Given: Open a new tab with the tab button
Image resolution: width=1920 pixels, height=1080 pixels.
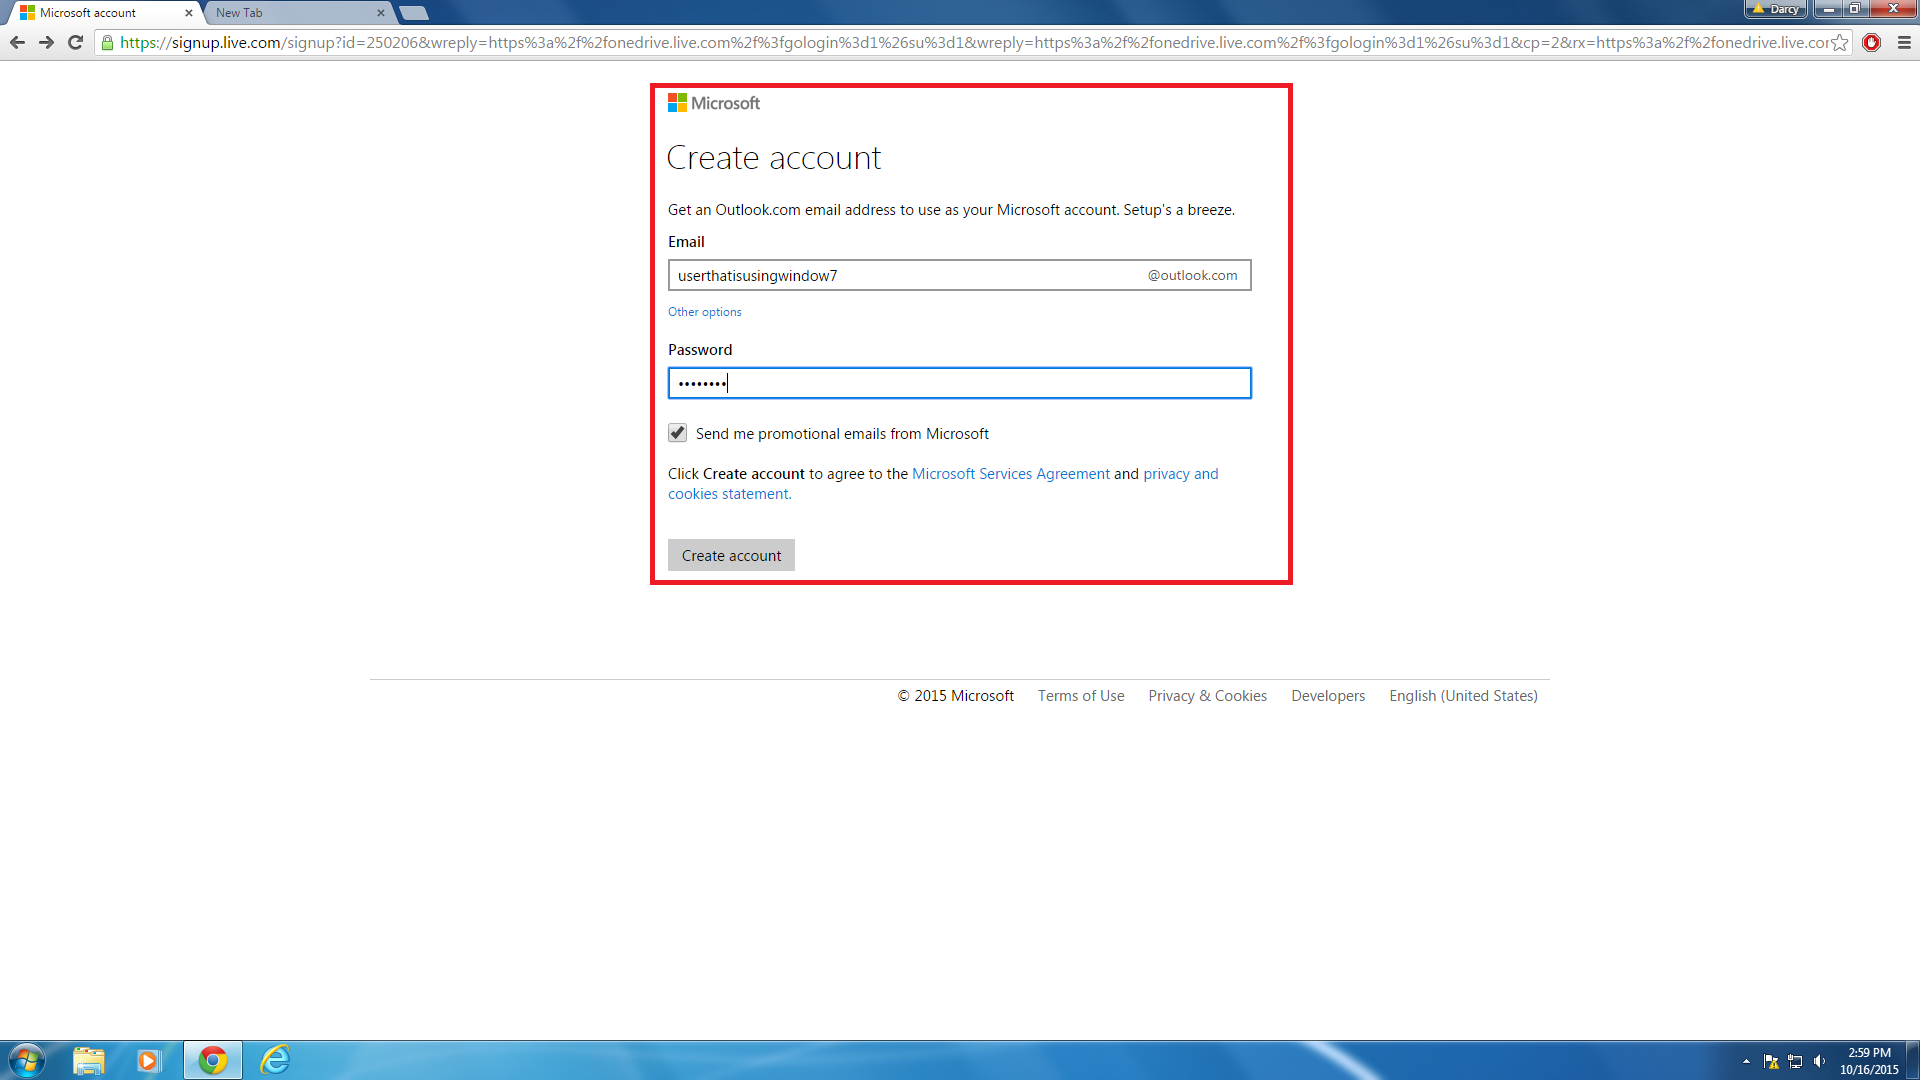Looking at the screenshot, I should pos(414,13).
